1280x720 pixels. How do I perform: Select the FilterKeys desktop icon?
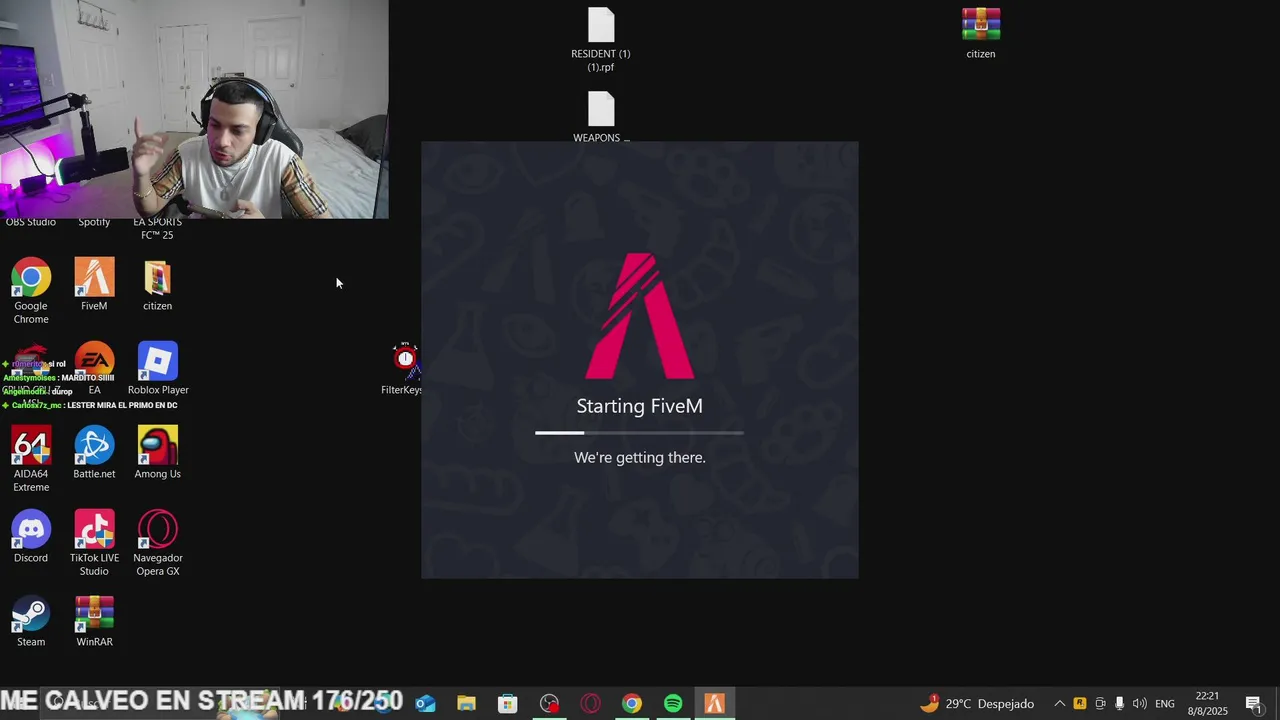(x=404, y=369)
